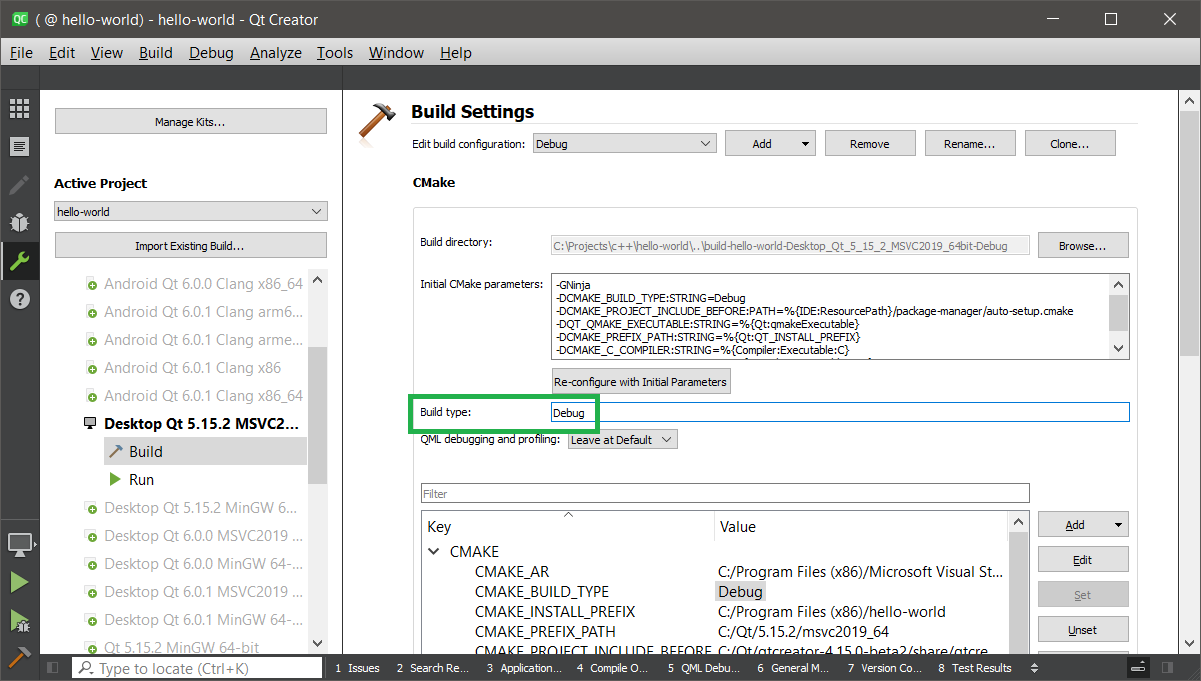Screen dimensions: 1201x681
Task: Click the Initial CMake parameters scrollbar
Action: tap(1119, 315)
